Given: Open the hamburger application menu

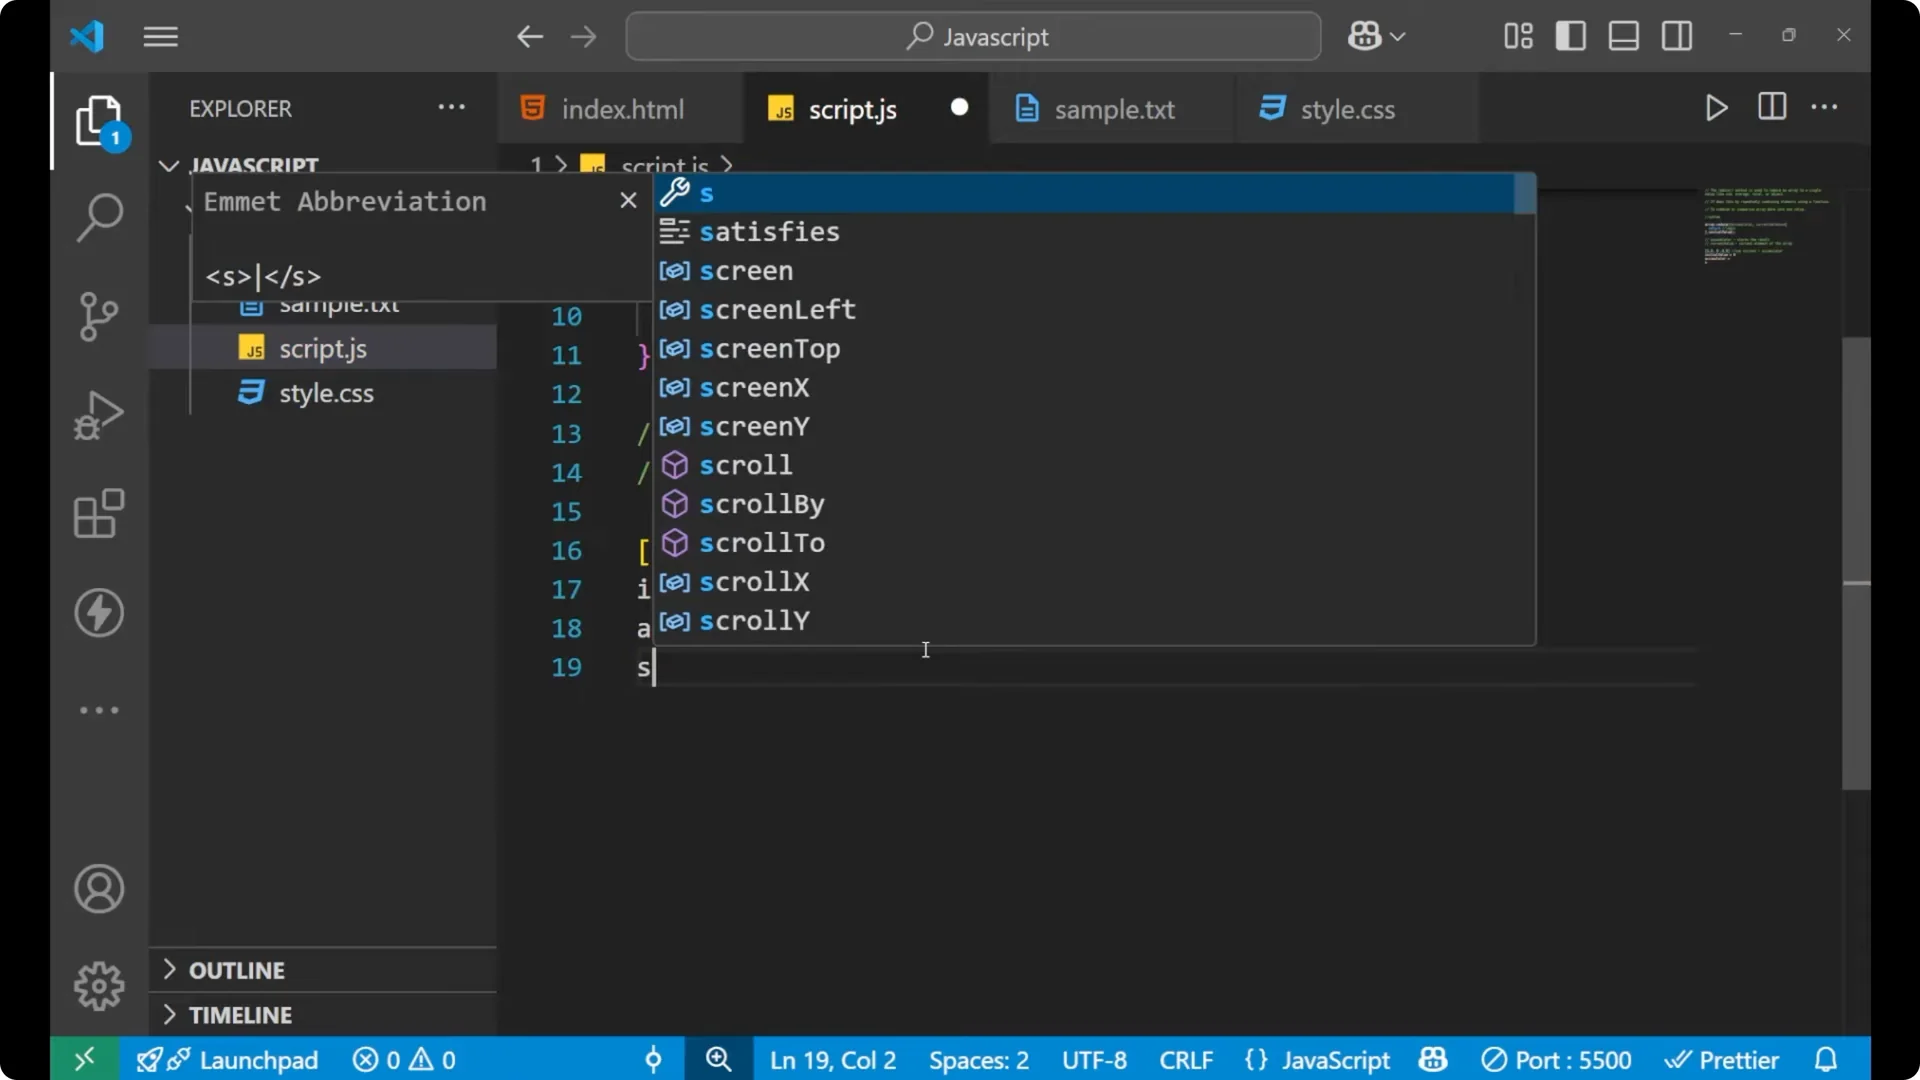Looking at the screenshot, I should [160, 36].
